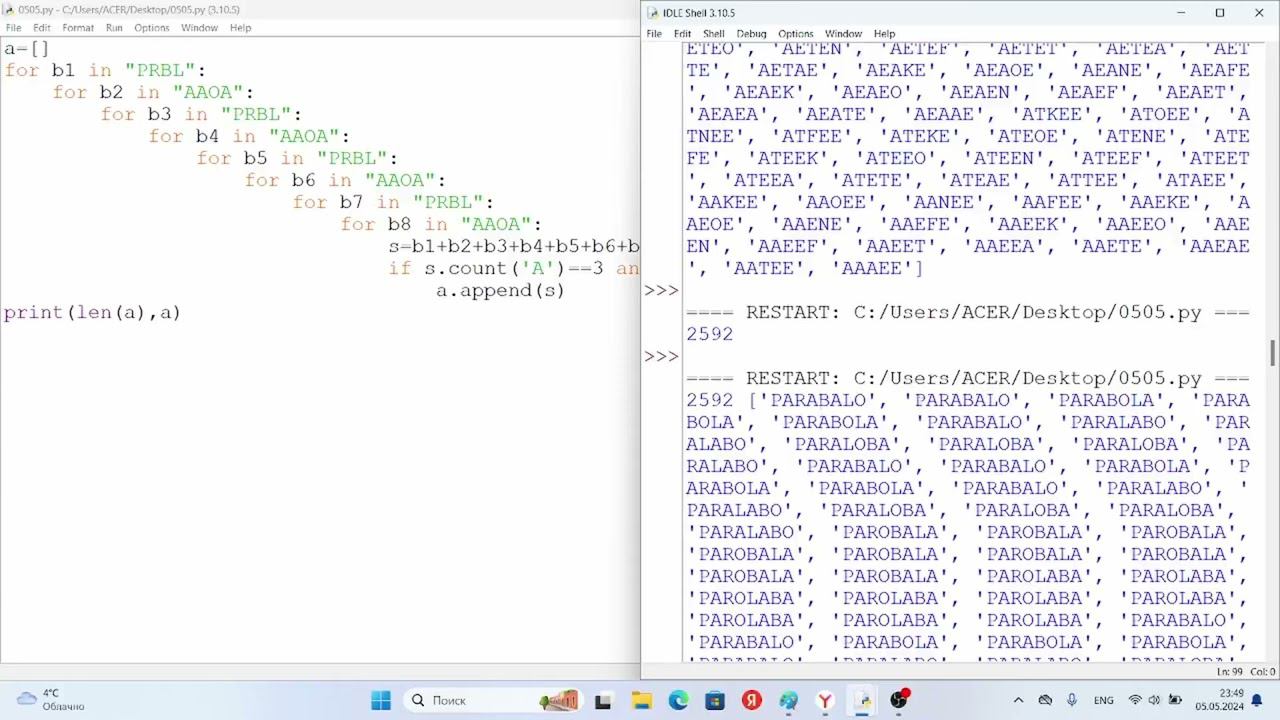
Task: Click the microphone tray icon
Action: [1072, 701]
